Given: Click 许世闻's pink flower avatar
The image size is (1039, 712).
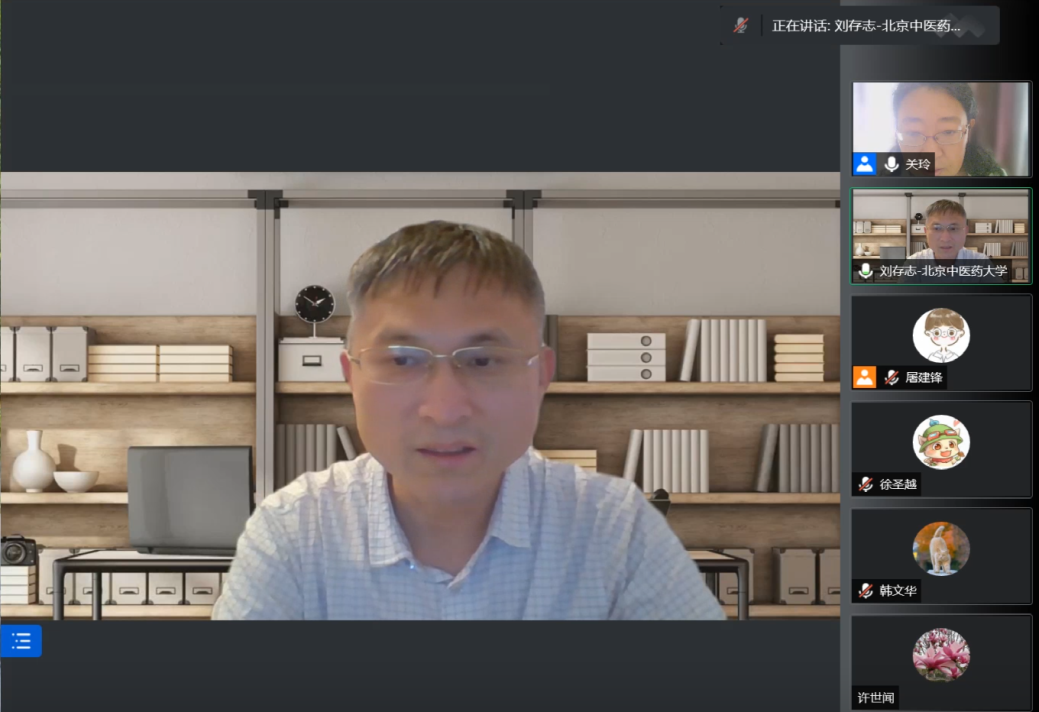Looking at the screenshot, I should point(941,655).
